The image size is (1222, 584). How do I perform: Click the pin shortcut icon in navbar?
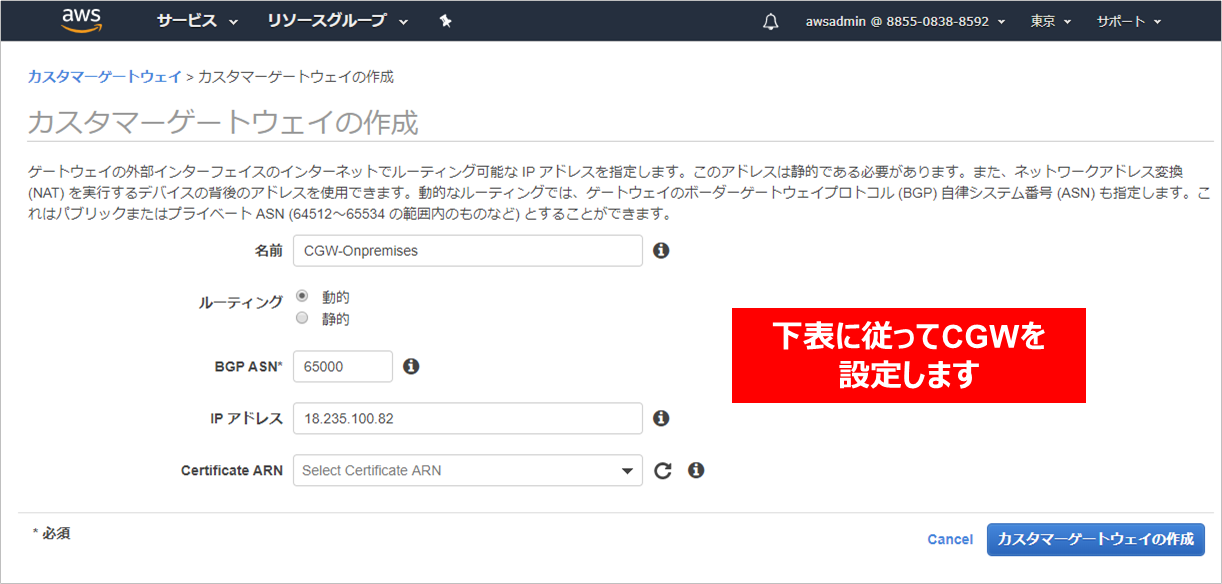pyautogui.click(x=446, y=21)
